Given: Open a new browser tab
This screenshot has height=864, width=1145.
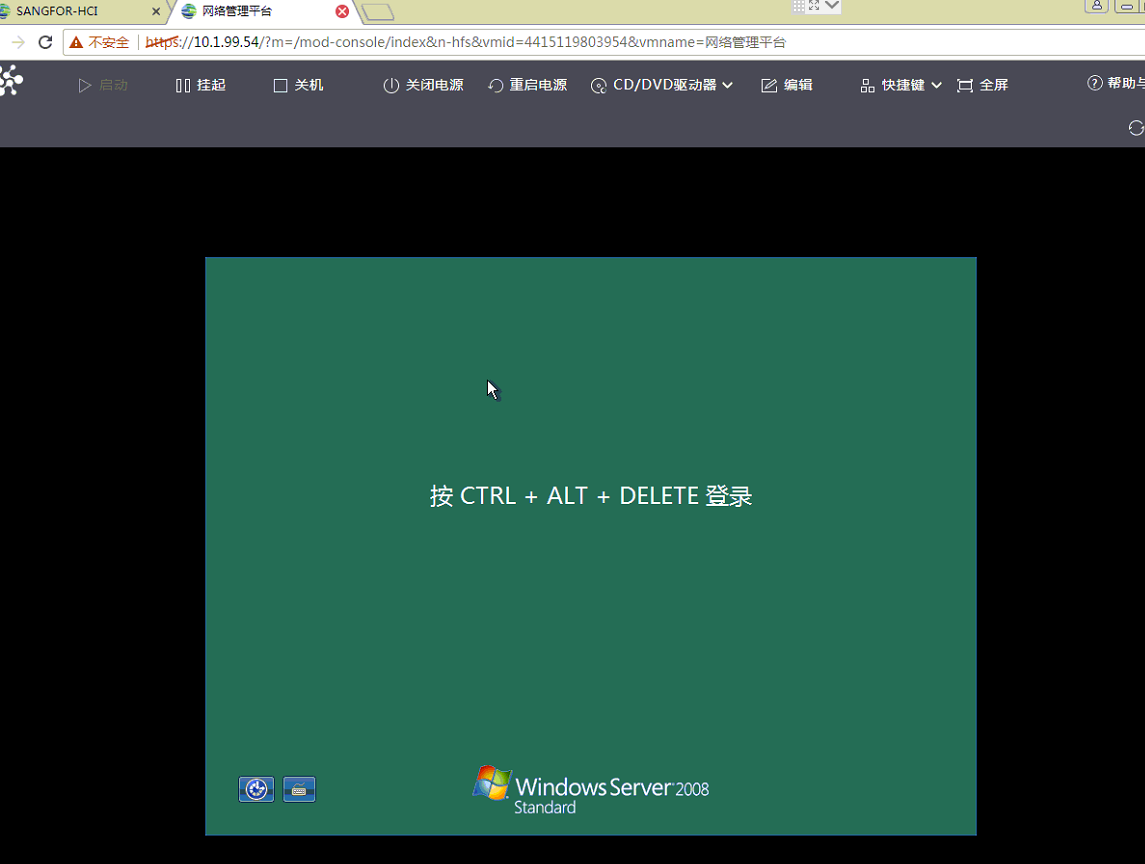Looking at the screenshot, I should click(x=378, y=12).
